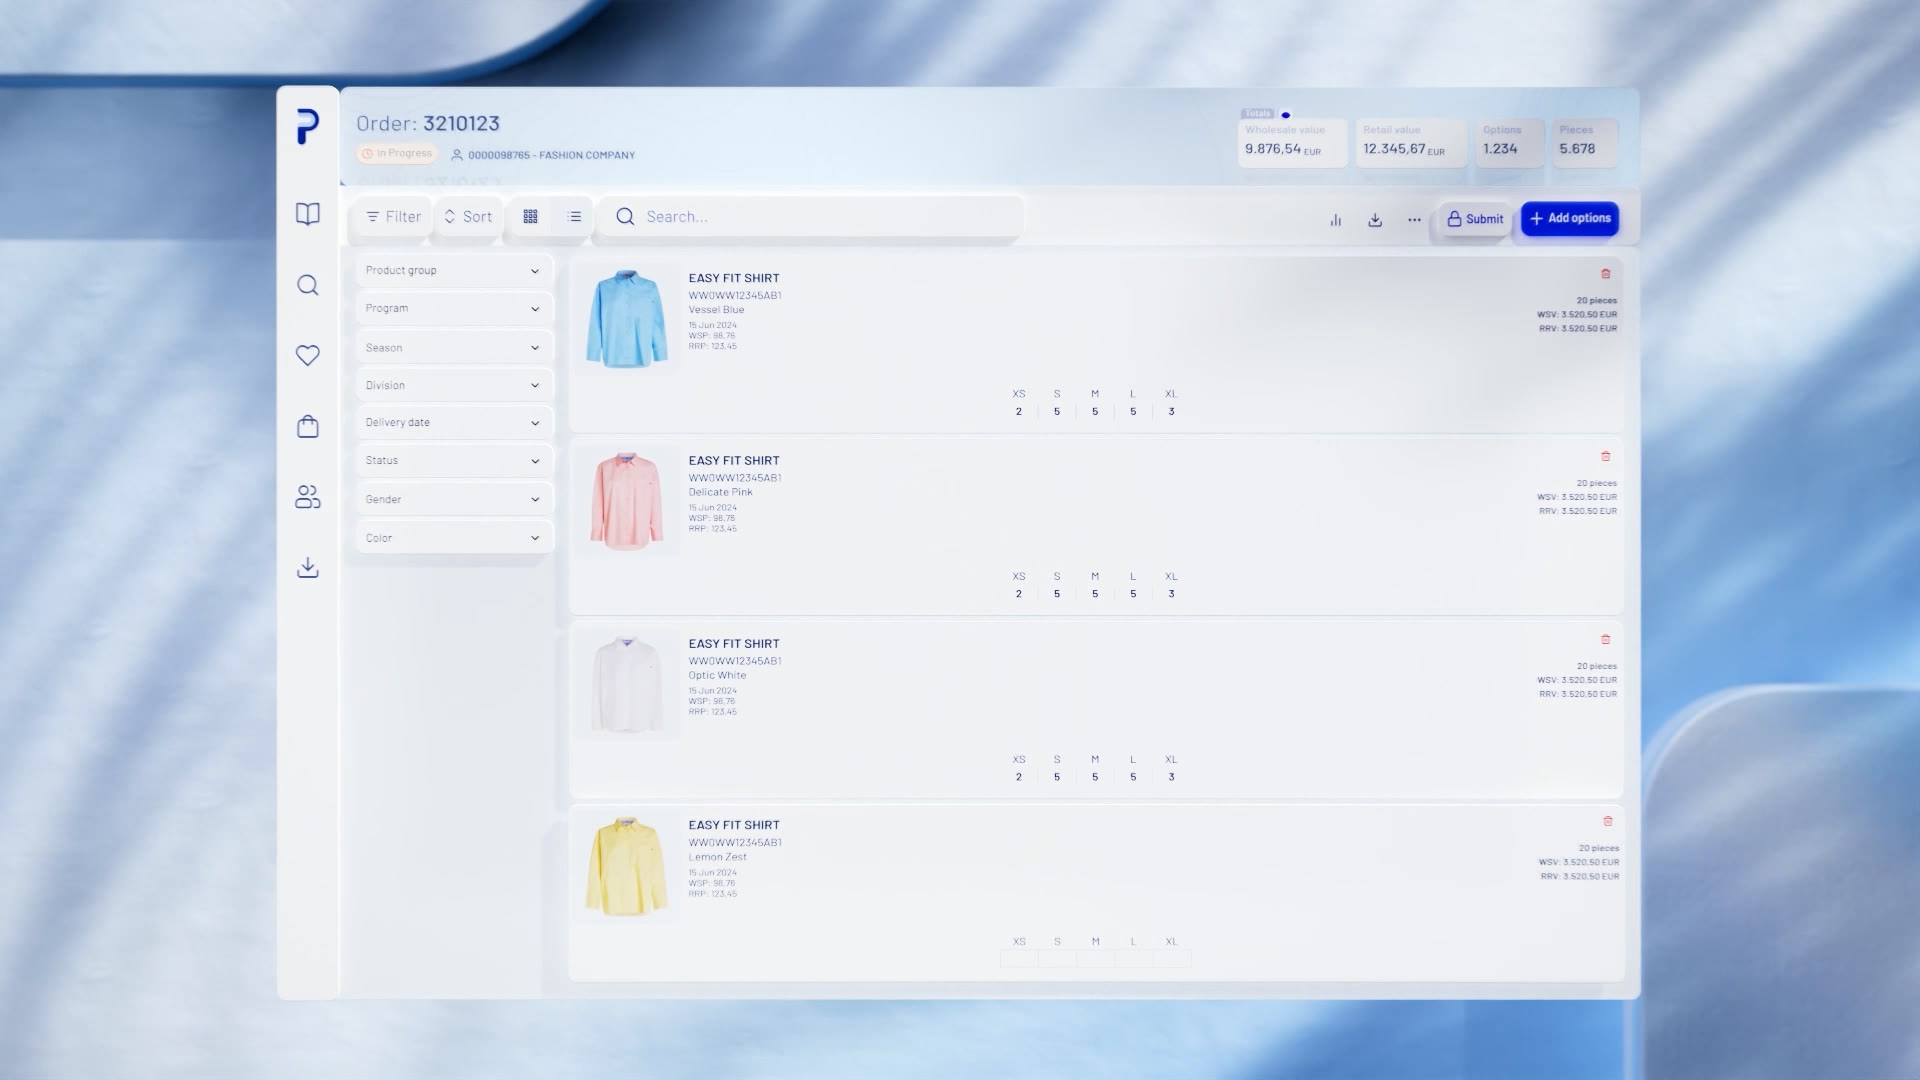Click the In Progress status badge
The height and width of the screenshot is (1080, 1920).
click(x=397, y=154)
